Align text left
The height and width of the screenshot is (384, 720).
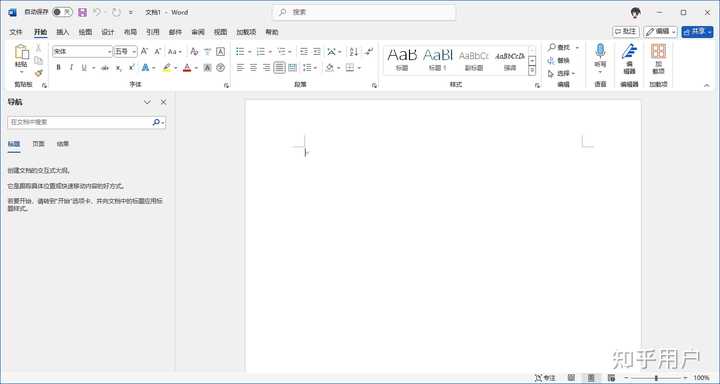[240, 68]
